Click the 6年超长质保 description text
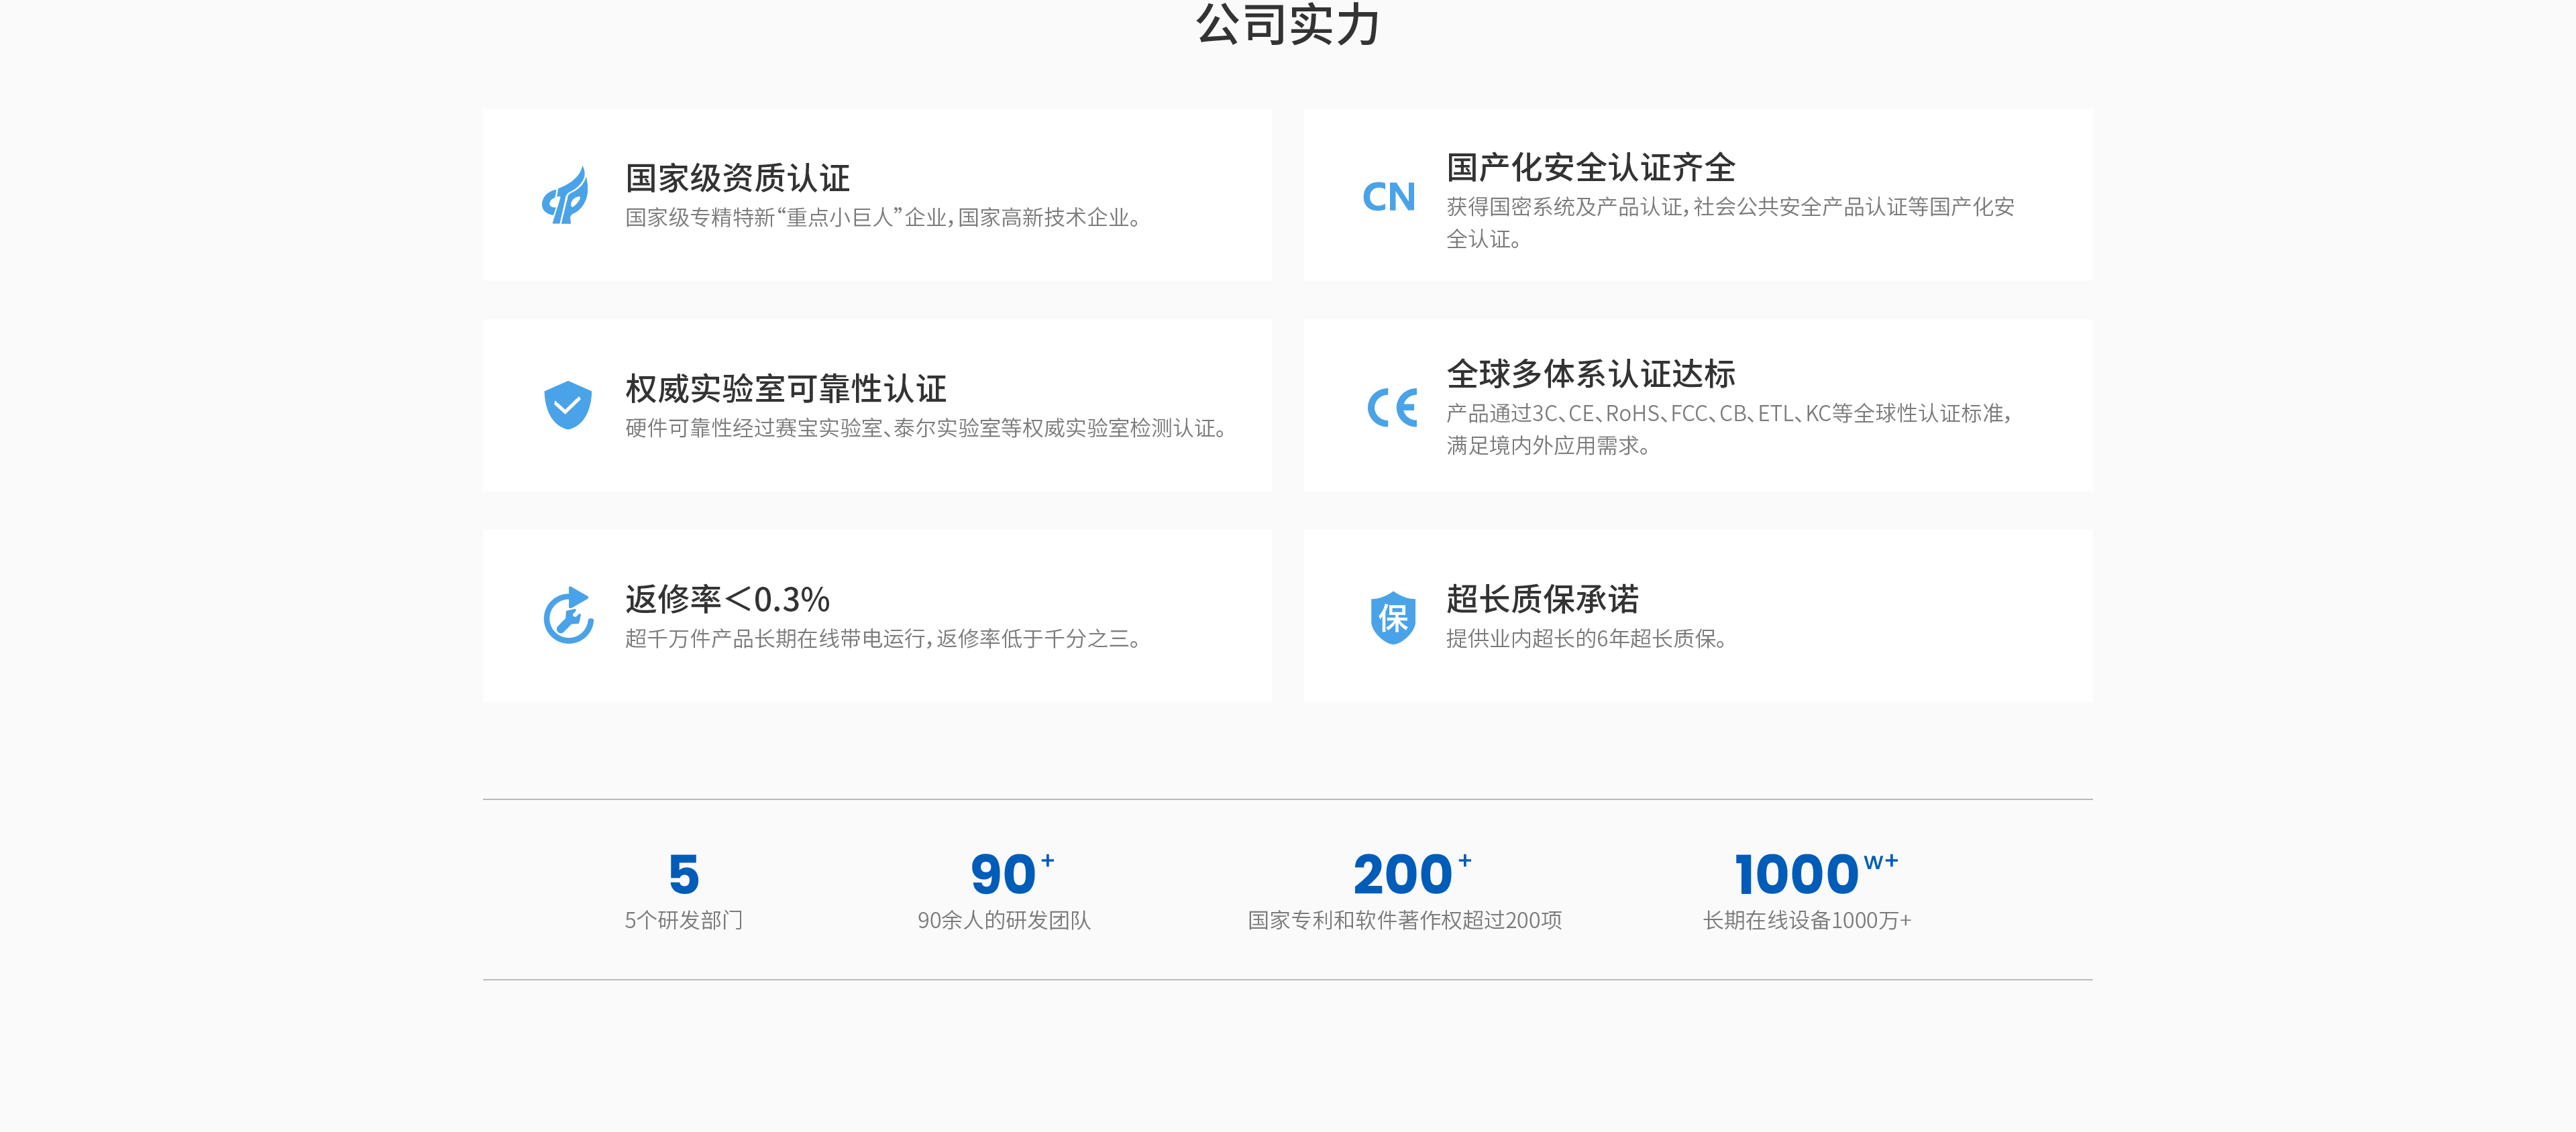The image size is (2576, 1132). (x=1586, y=638)
